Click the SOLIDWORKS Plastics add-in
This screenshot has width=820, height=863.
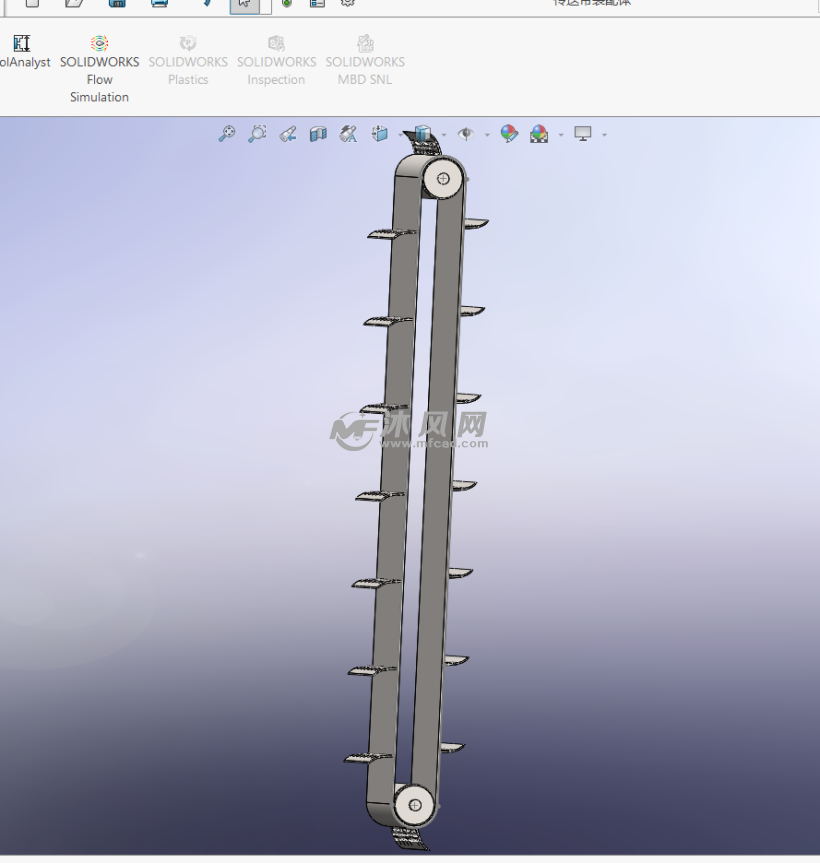(188, 61)
